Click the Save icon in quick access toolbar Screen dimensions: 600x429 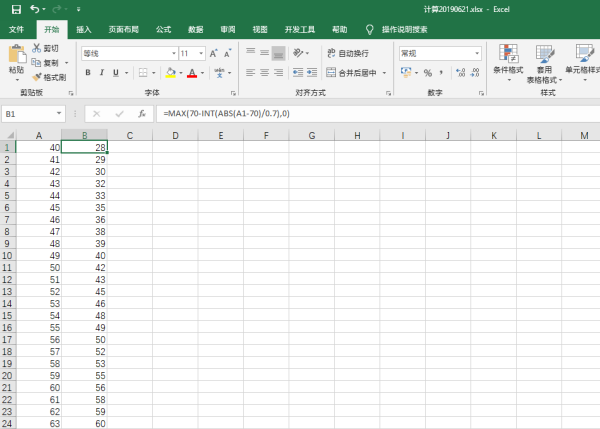point(14,9)
